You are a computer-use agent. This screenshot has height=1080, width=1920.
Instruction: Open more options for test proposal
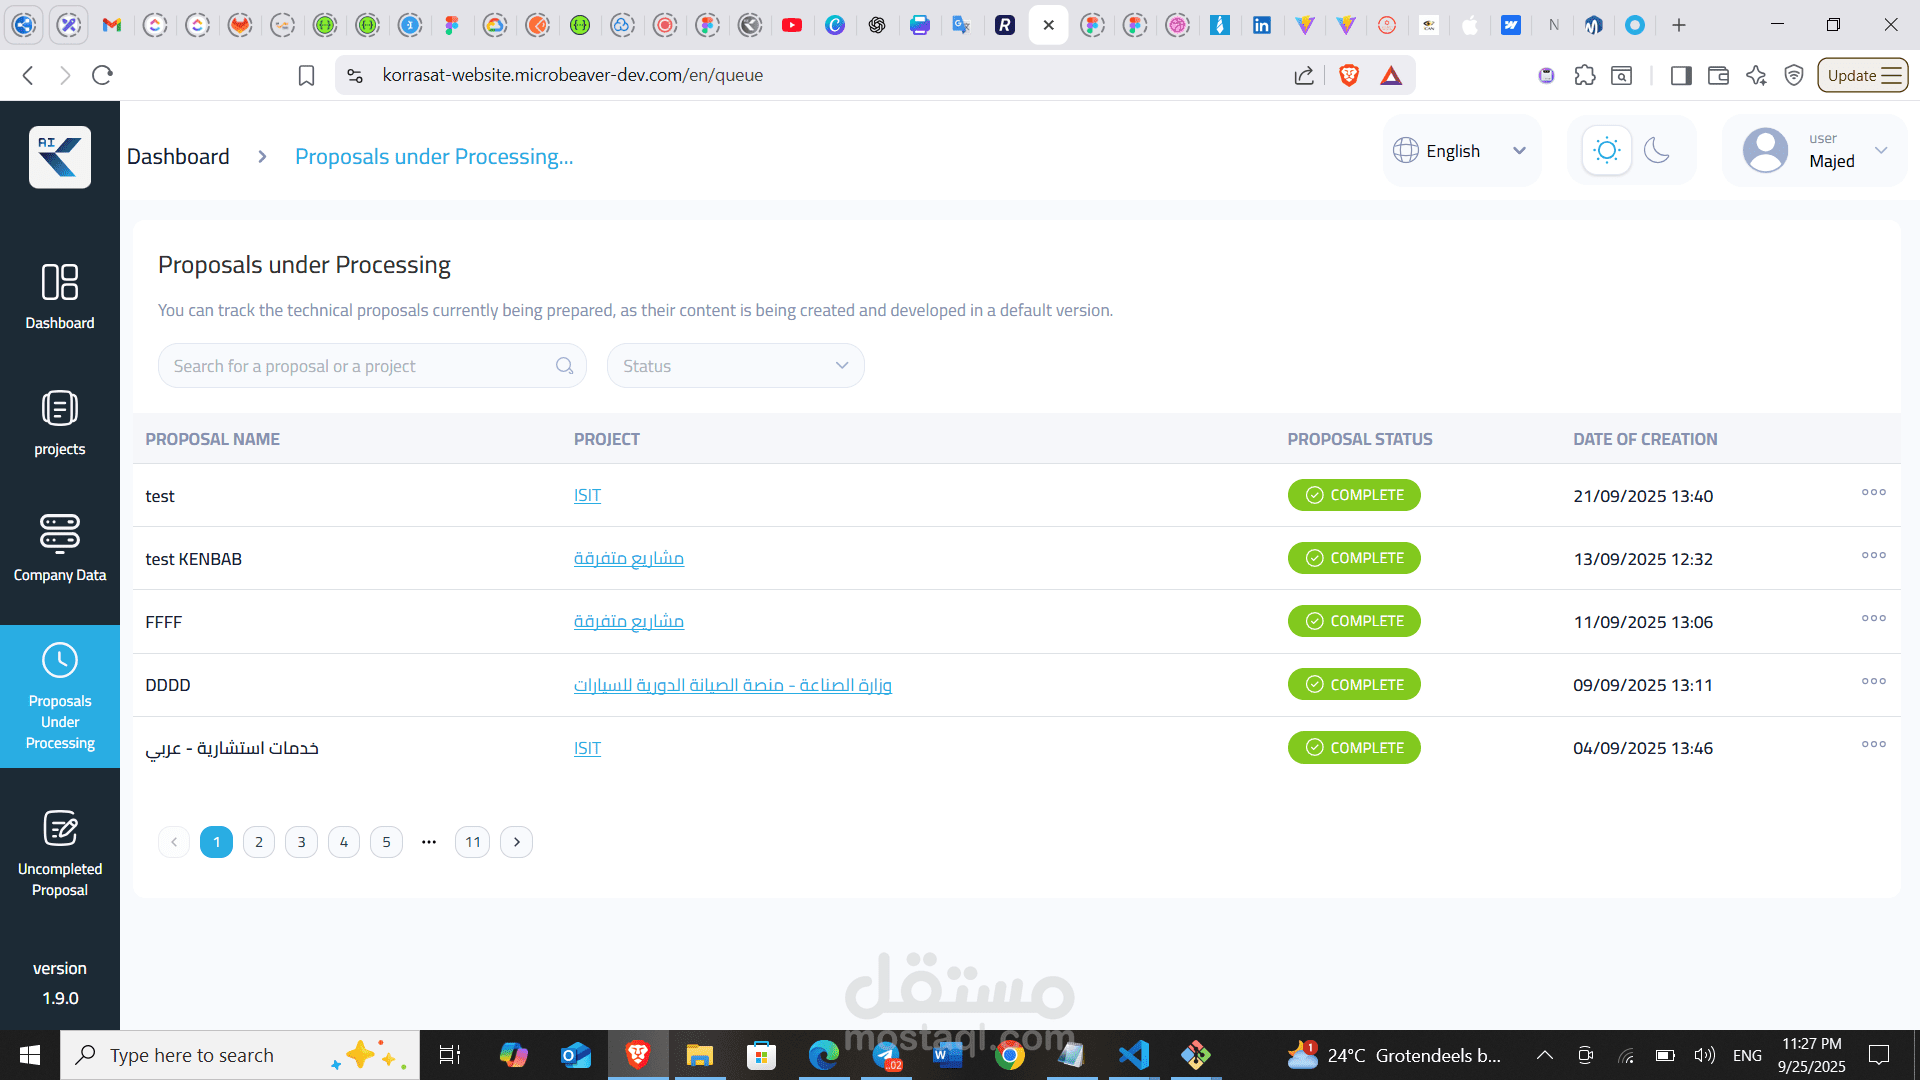tap(1873, 492)
